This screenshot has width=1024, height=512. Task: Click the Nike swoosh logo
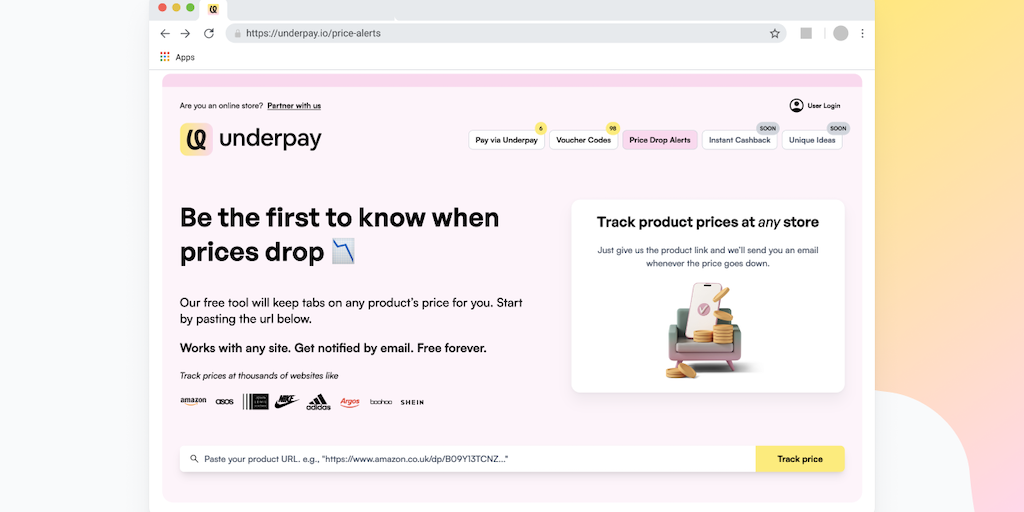coord(287,402)
